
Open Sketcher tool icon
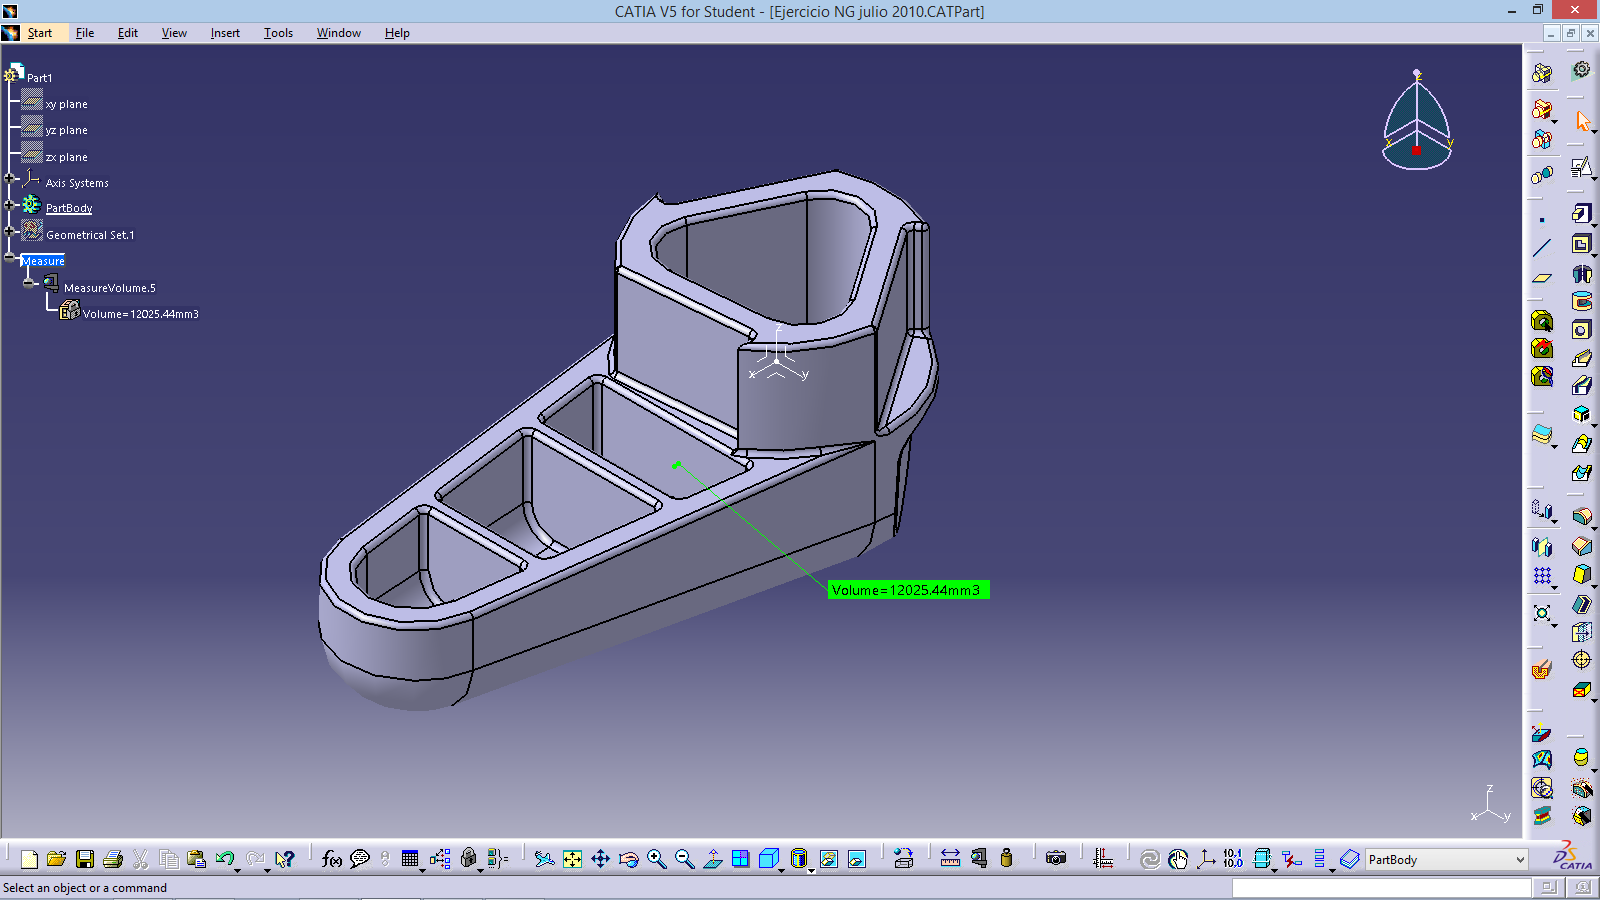[1580, 167]
